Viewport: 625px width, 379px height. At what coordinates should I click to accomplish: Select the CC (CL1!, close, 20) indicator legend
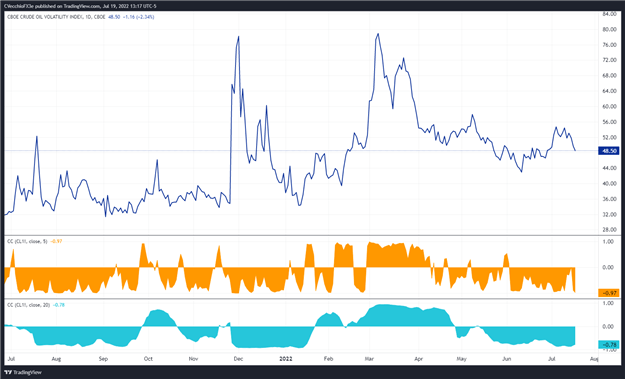[29, 305]
